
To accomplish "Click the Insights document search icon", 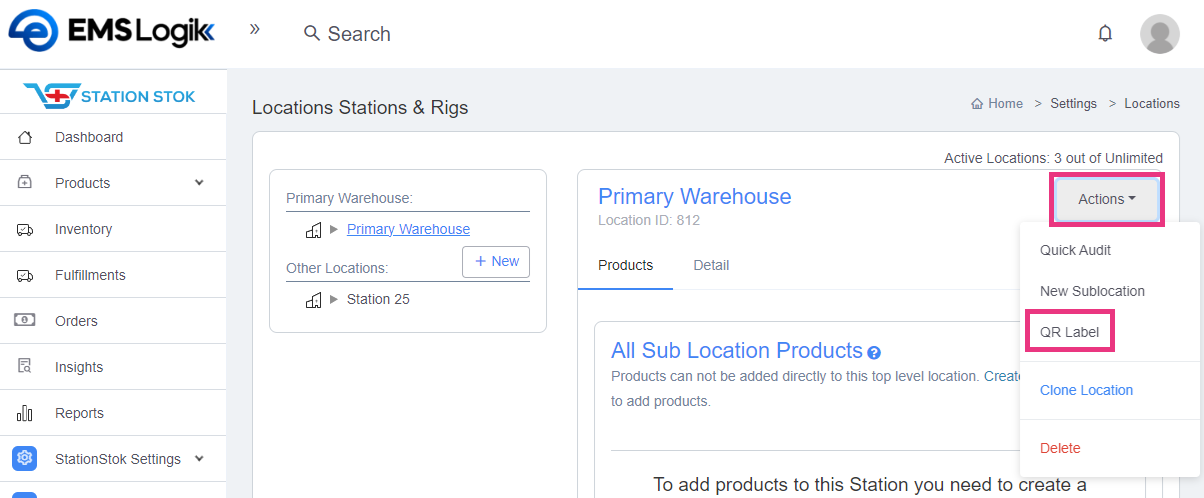I will pos(26,367).
